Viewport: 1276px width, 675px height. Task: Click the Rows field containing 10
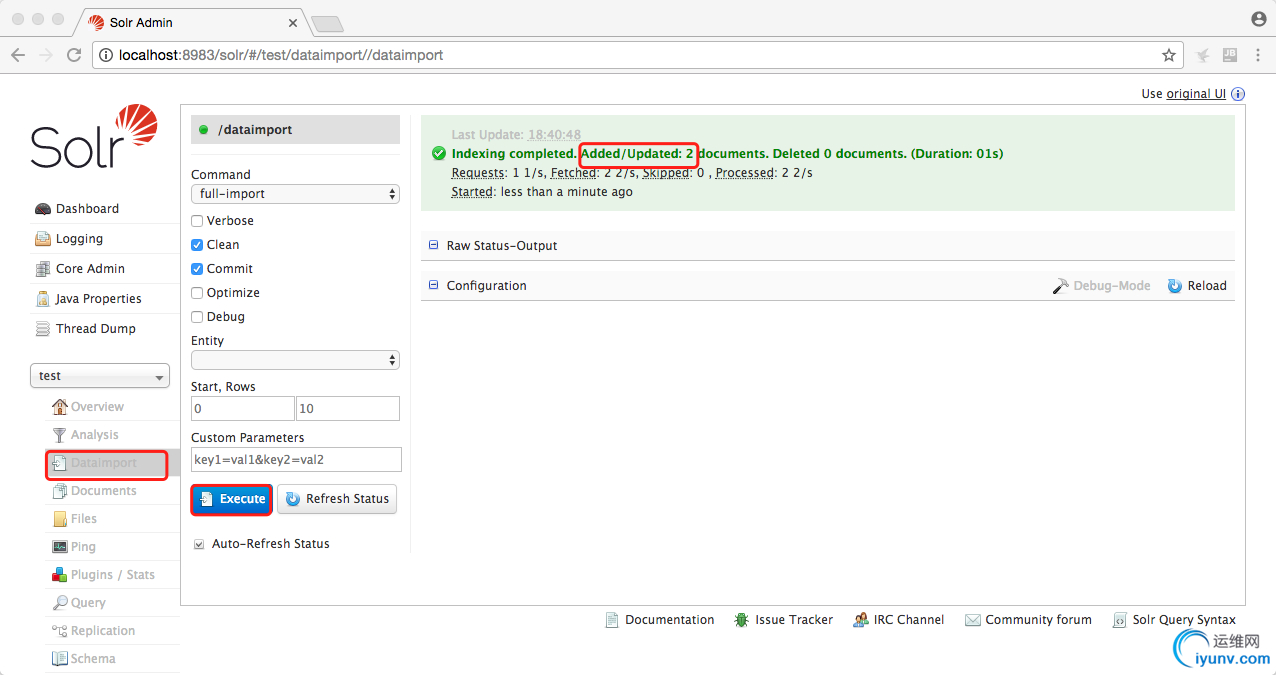click(348, 408)
